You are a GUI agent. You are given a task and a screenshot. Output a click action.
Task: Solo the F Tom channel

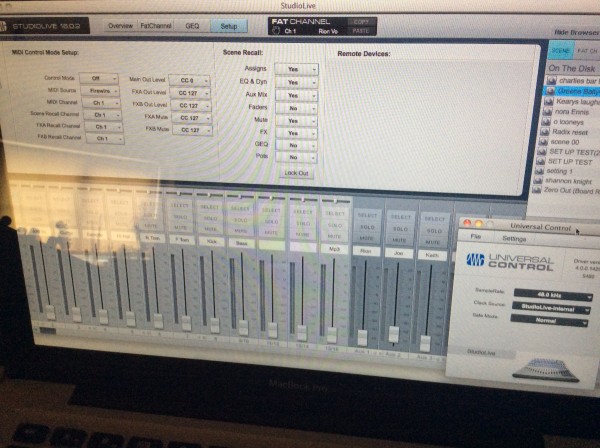179,217
